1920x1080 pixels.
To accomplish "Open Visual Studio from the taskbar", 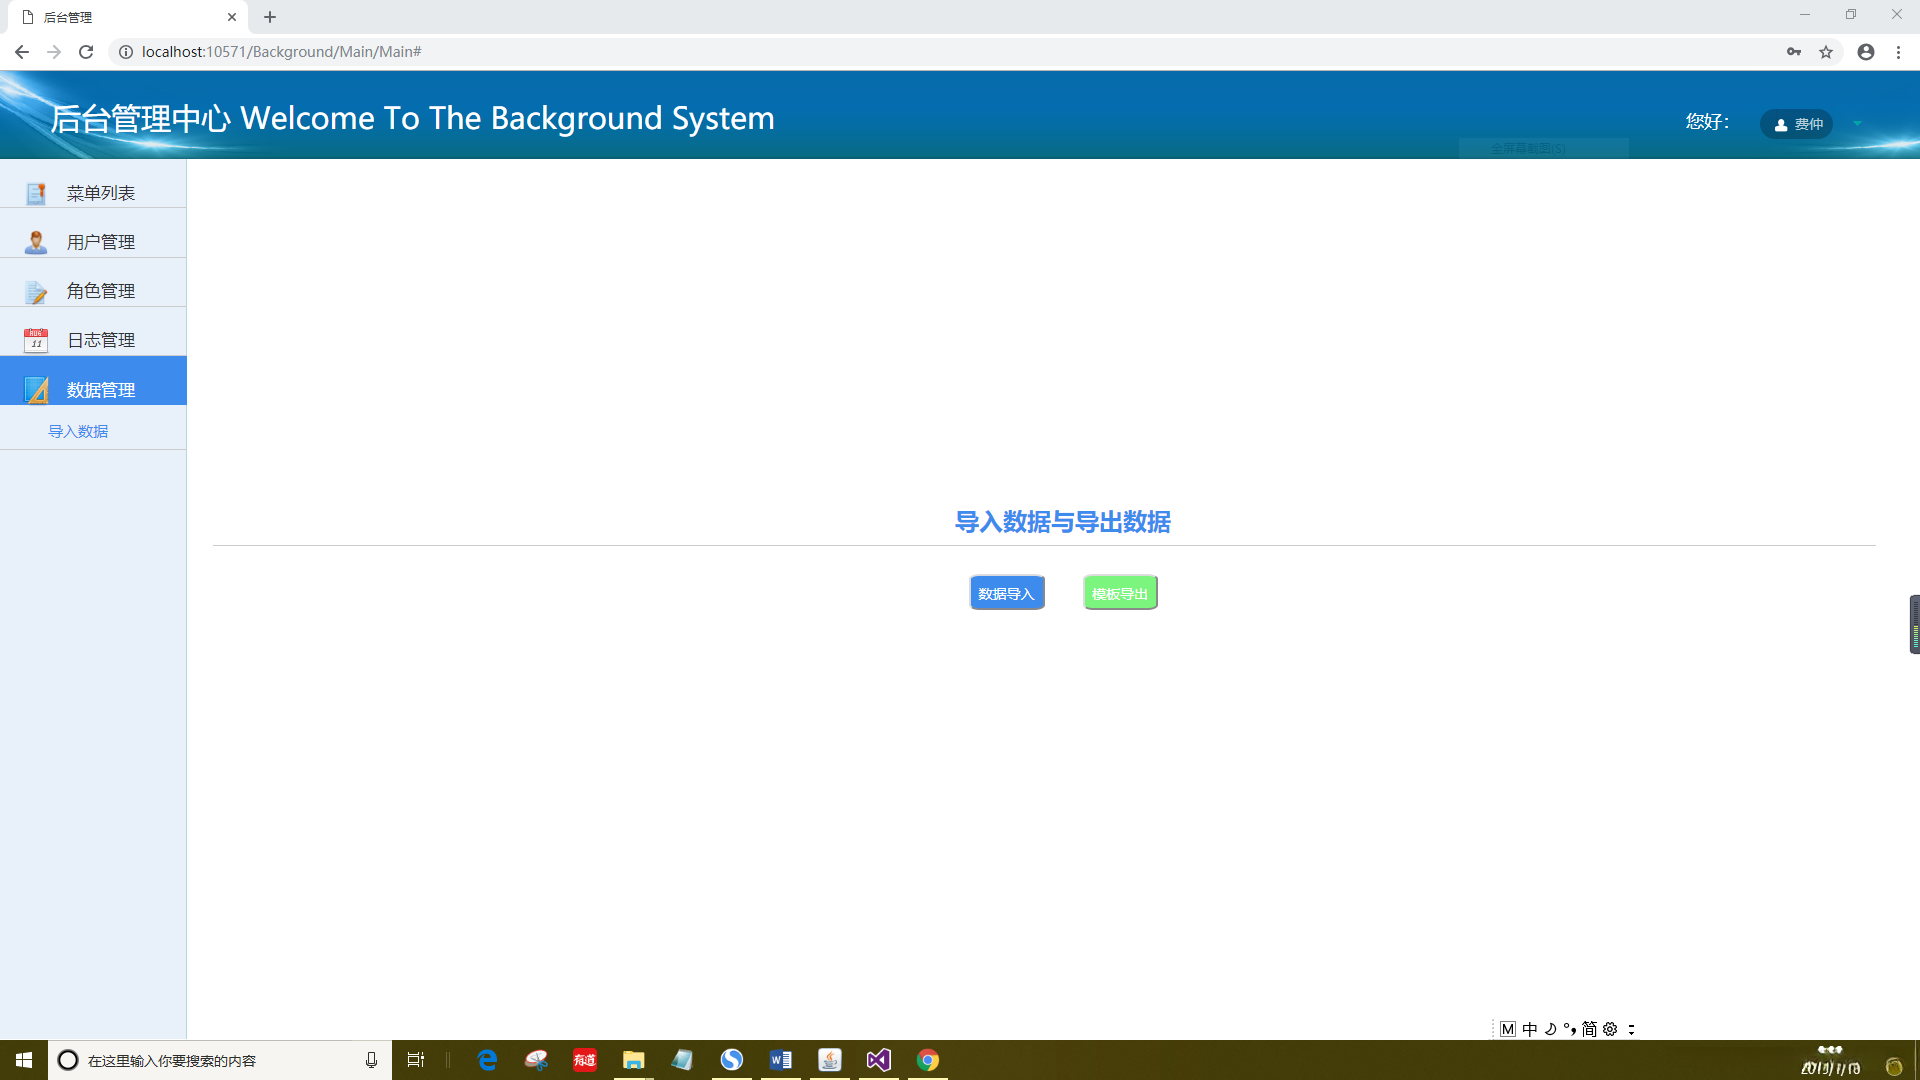I will pos(878,1060).
